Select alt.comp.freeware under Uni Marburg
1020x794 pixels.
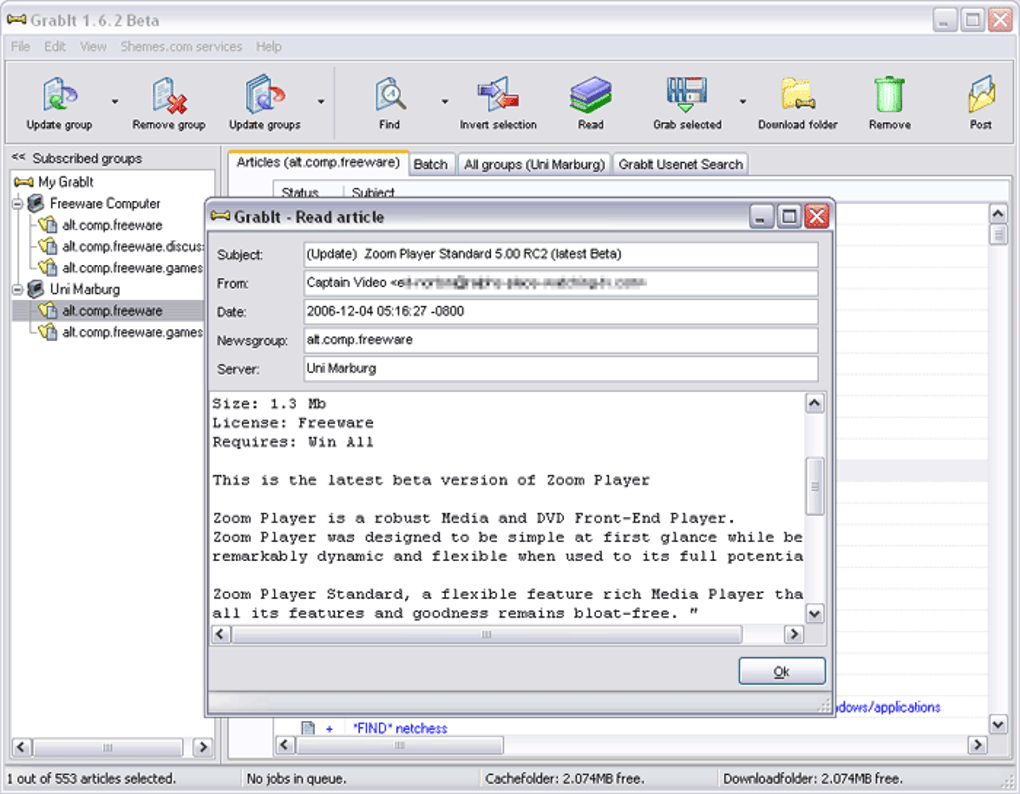[x=112, y=311]
